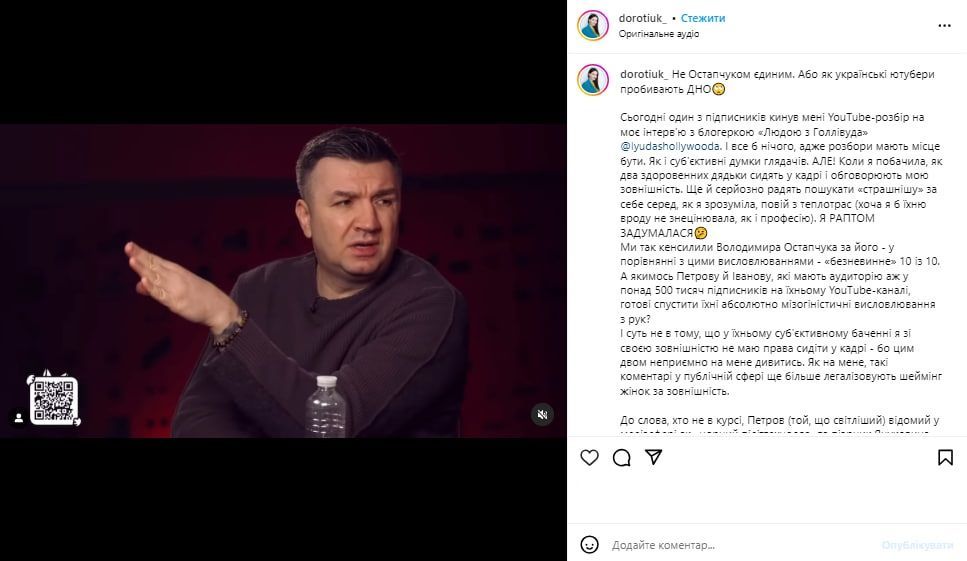Open the @lyudashollywooda mention link
This screenshot has height=561, width=967.
[670, 147]
